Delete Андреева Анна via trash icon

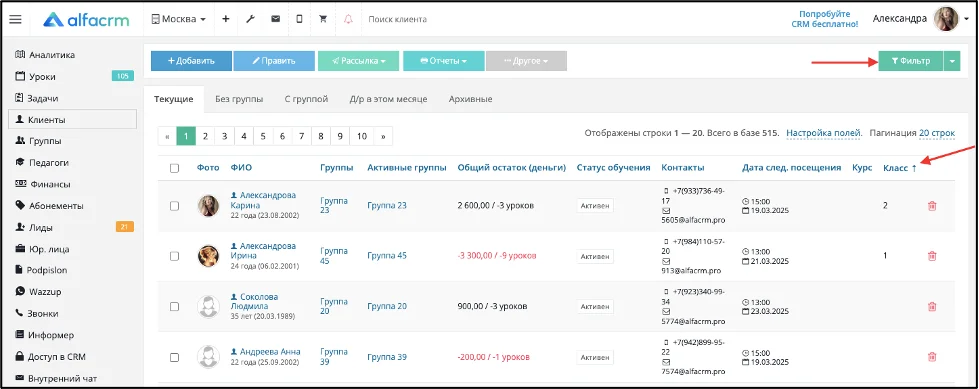[932, 357]
